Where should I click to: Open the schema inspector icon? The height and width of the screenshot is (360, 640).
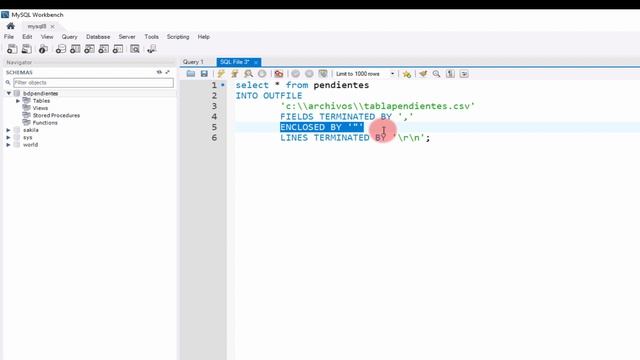pos(43,49)
